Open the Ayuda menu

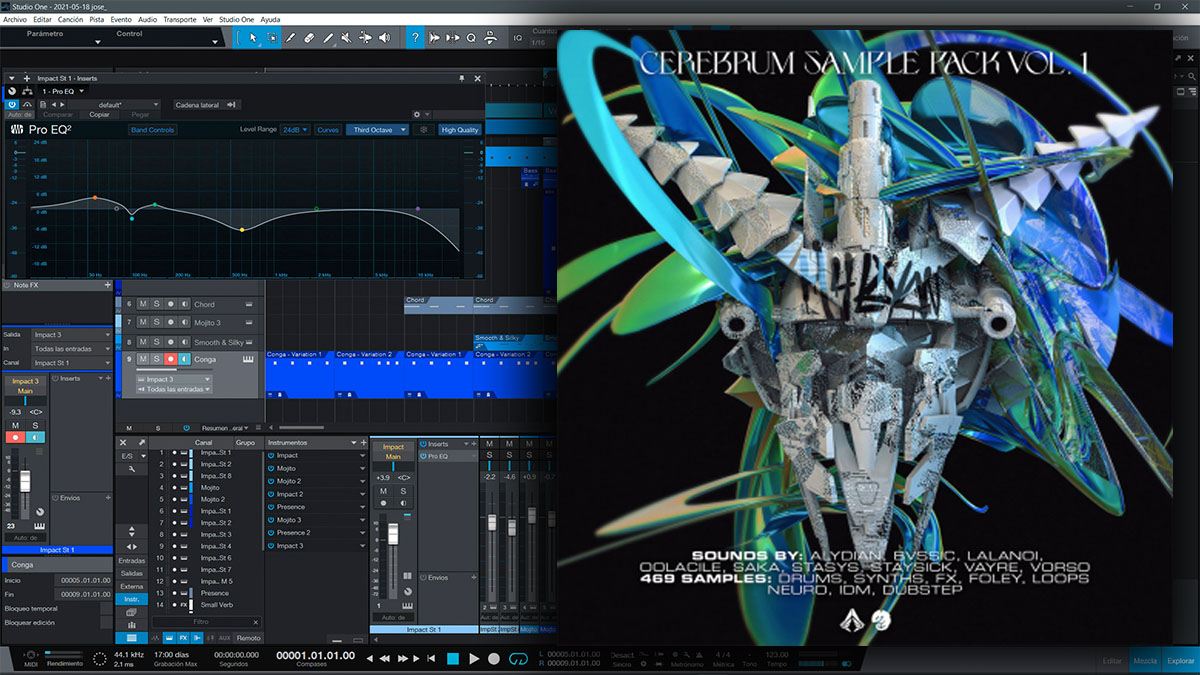(271, 20)
